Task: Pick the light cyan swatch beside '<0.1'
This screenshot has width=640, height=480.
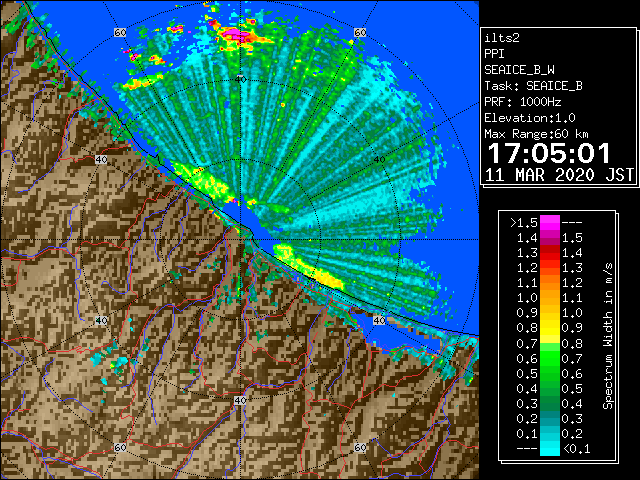Action: (x=550, y=448)
